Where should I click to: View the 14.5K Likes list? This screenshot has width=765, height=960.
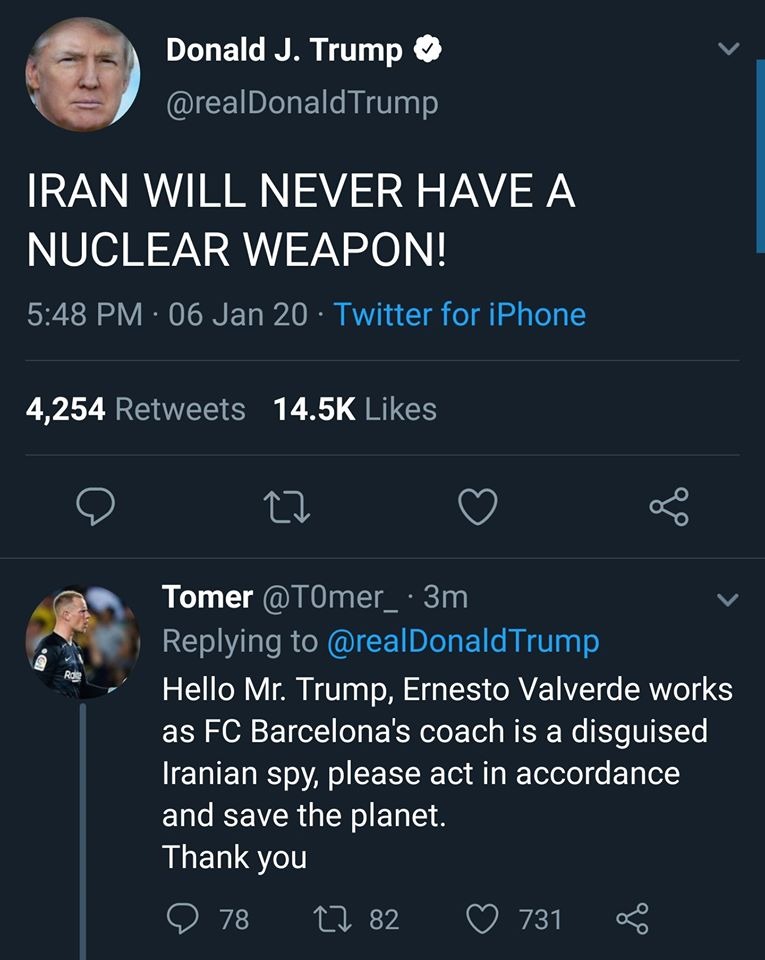[x=355, y=409]
